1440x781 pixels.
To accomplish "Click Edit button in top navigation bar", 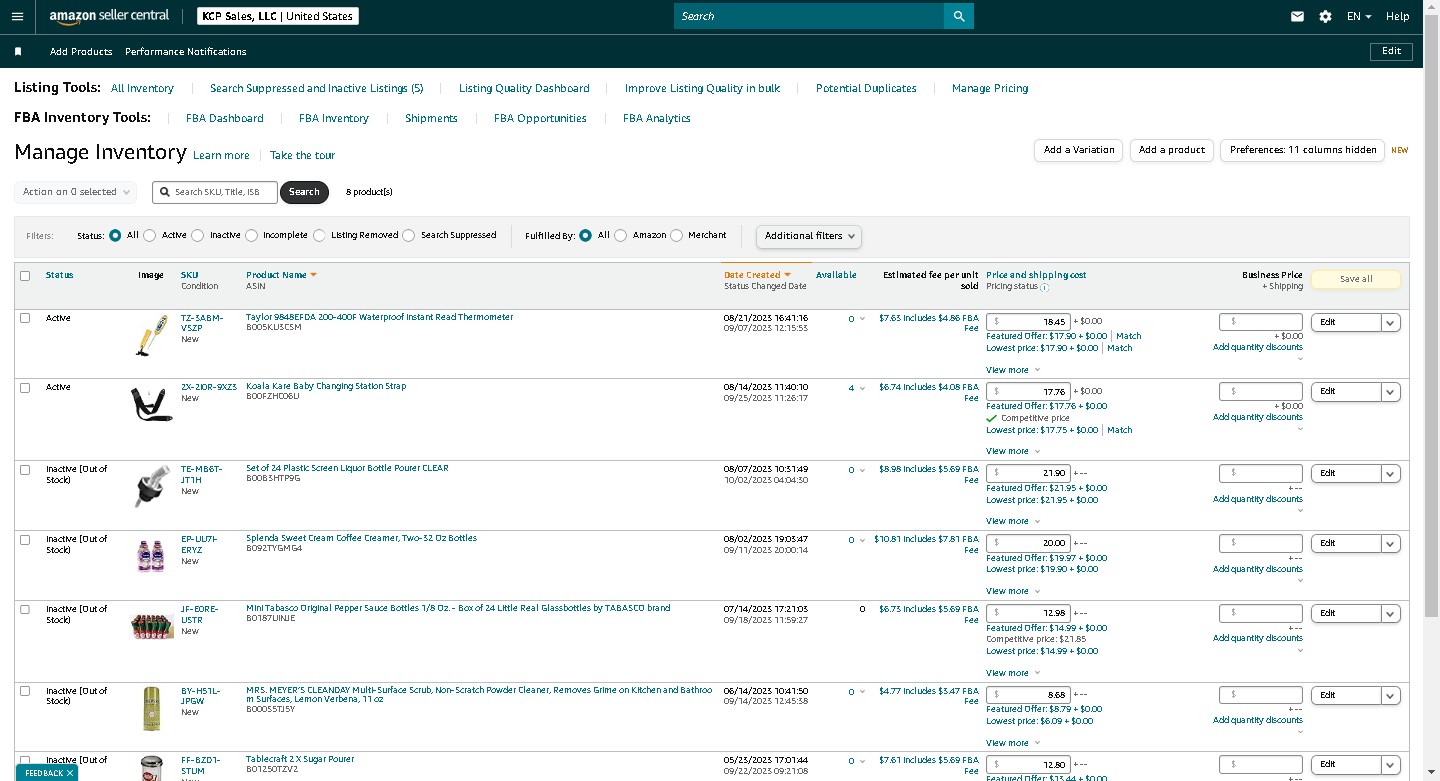I will coord(1391,51).
